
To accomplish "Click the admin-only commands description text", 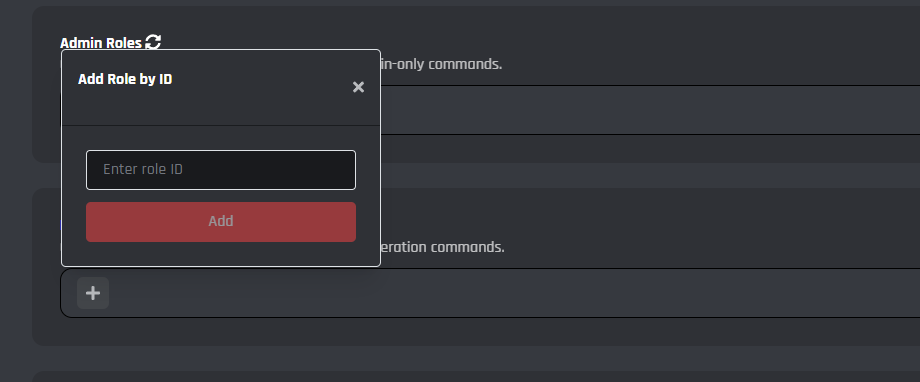I will [x=441, y=64].
